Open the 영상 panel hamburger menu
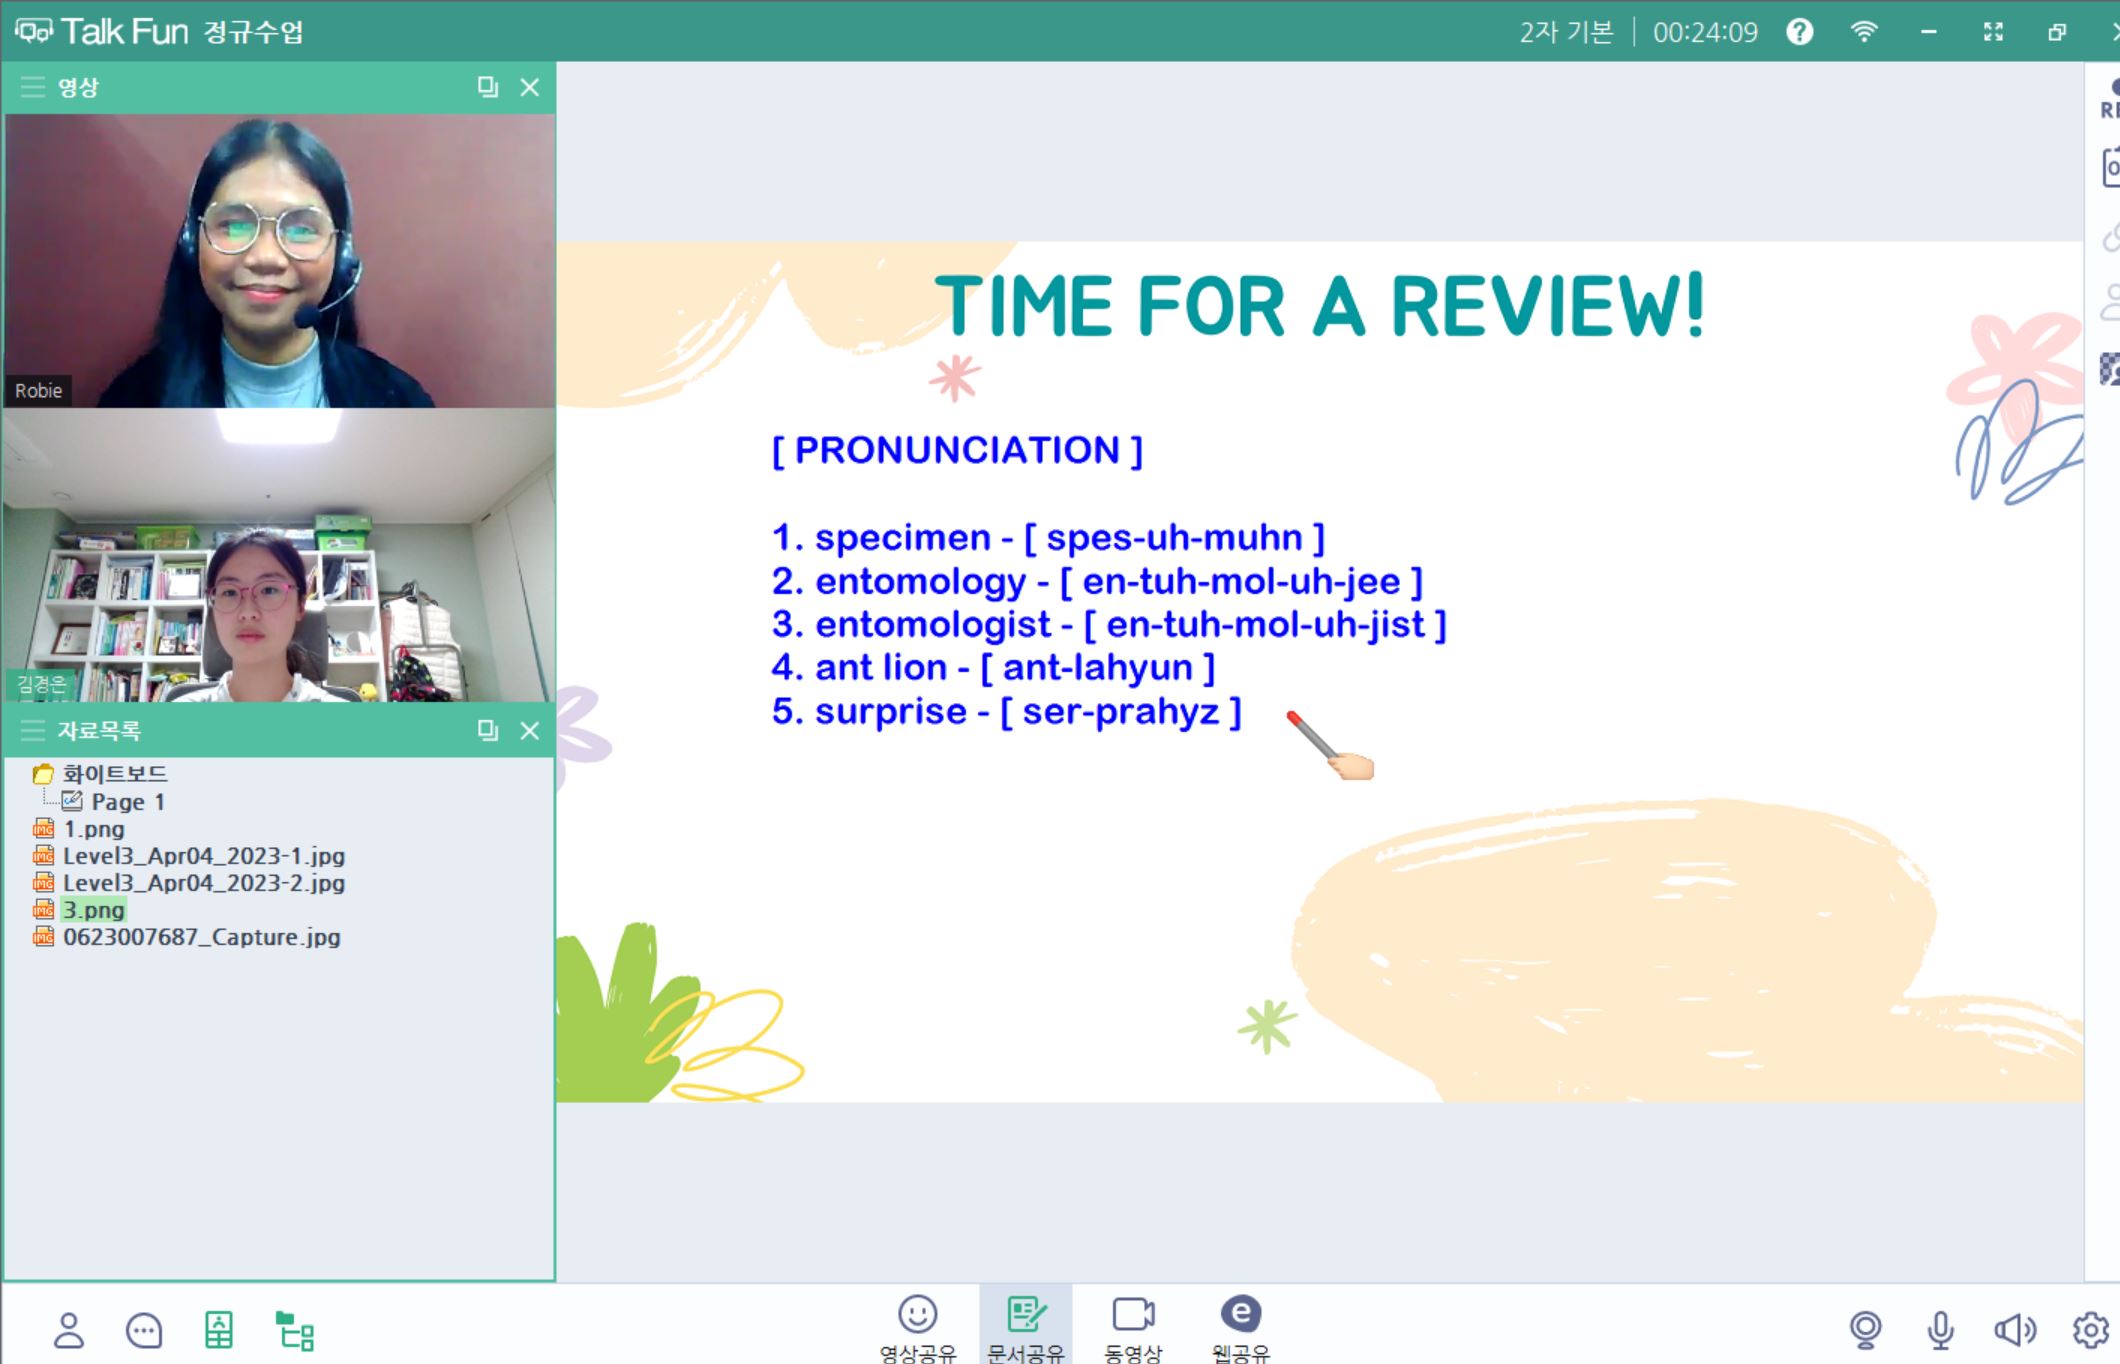The height and width of the screenshot is (1364, 2120). pyautogui.click(x=33, y=87)
